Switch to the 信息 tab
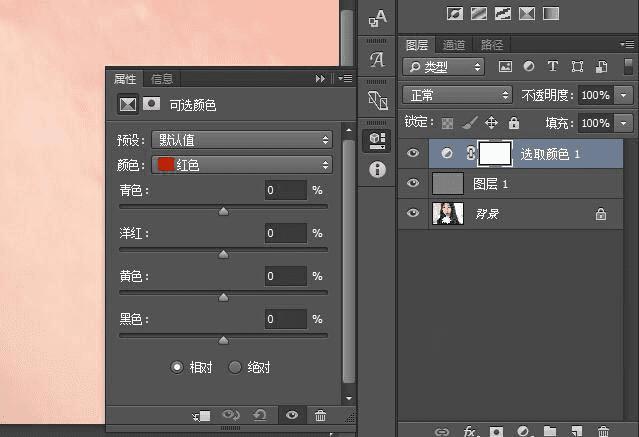The height and width of the screenshot is (437, 639). [x=162, y=79]
